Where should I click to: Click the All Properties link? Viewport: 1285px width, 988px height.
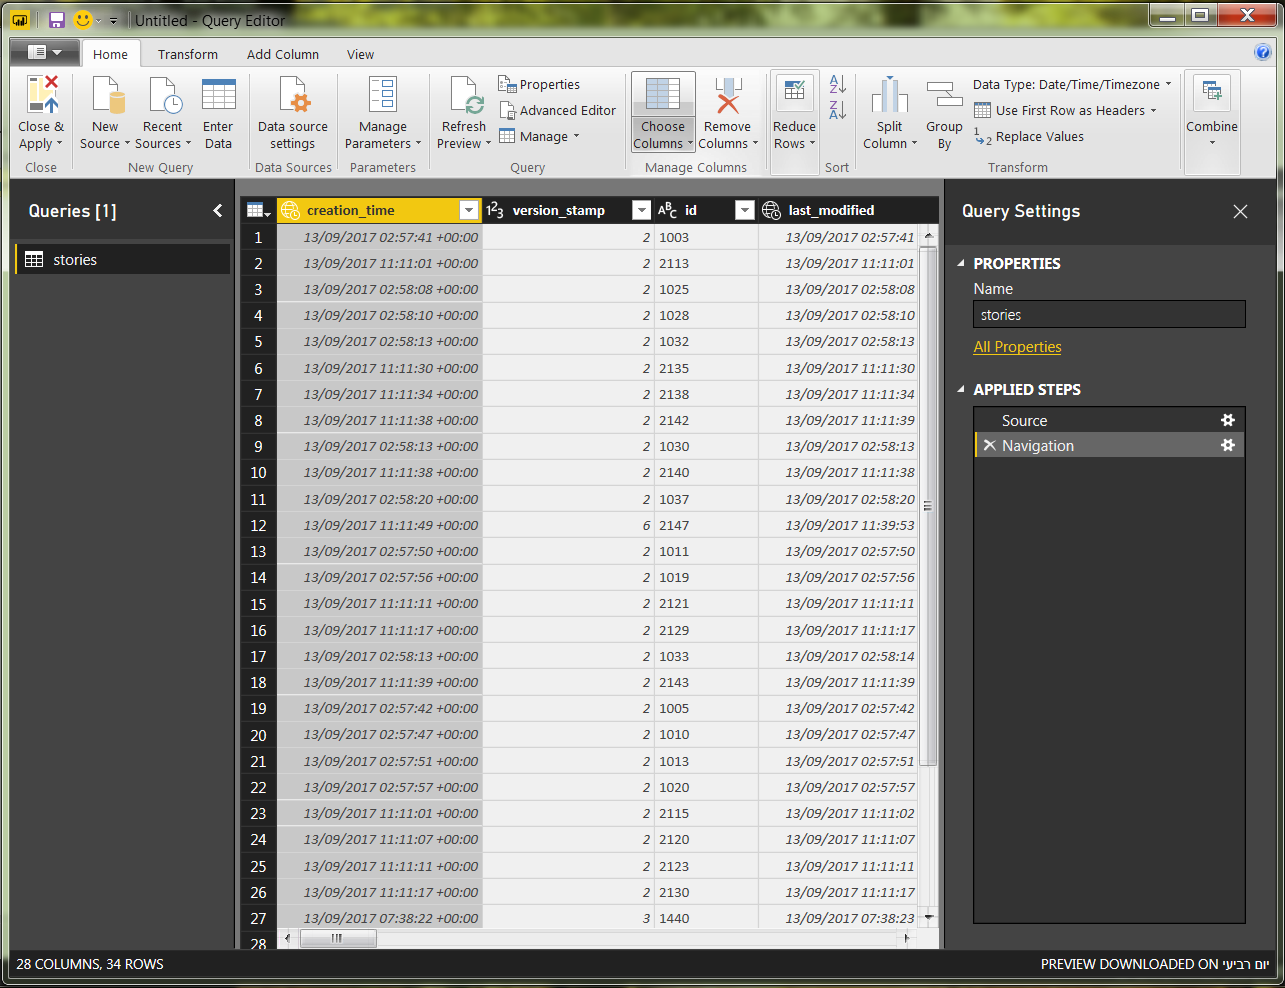coord(1017,347)
